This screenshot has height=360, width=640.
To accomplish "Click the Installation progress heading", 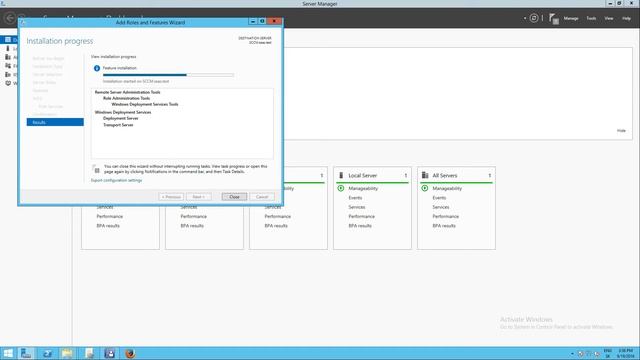I will pos(60,41).
